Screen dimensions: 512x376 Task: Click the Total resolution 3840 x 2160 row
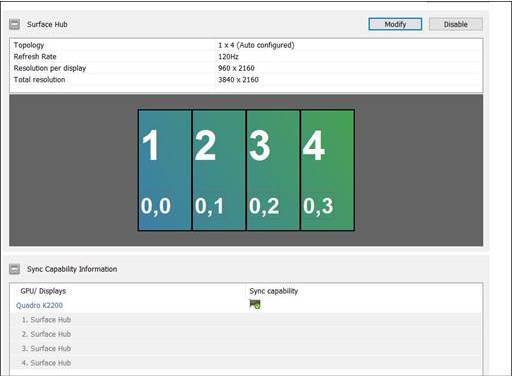246,80
